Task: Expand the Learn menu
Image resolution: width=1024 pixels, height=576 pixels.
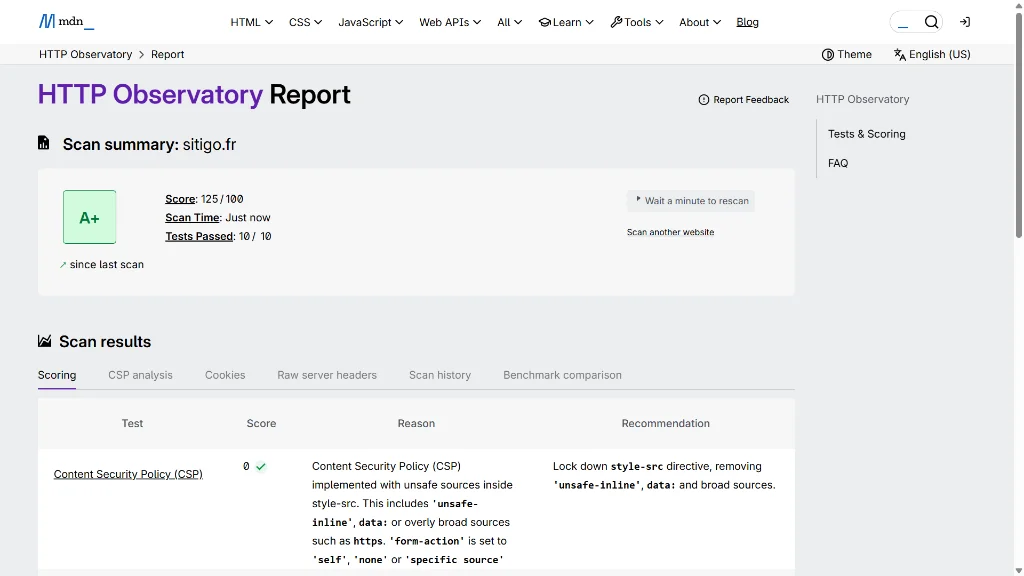Action: [566, 22]
